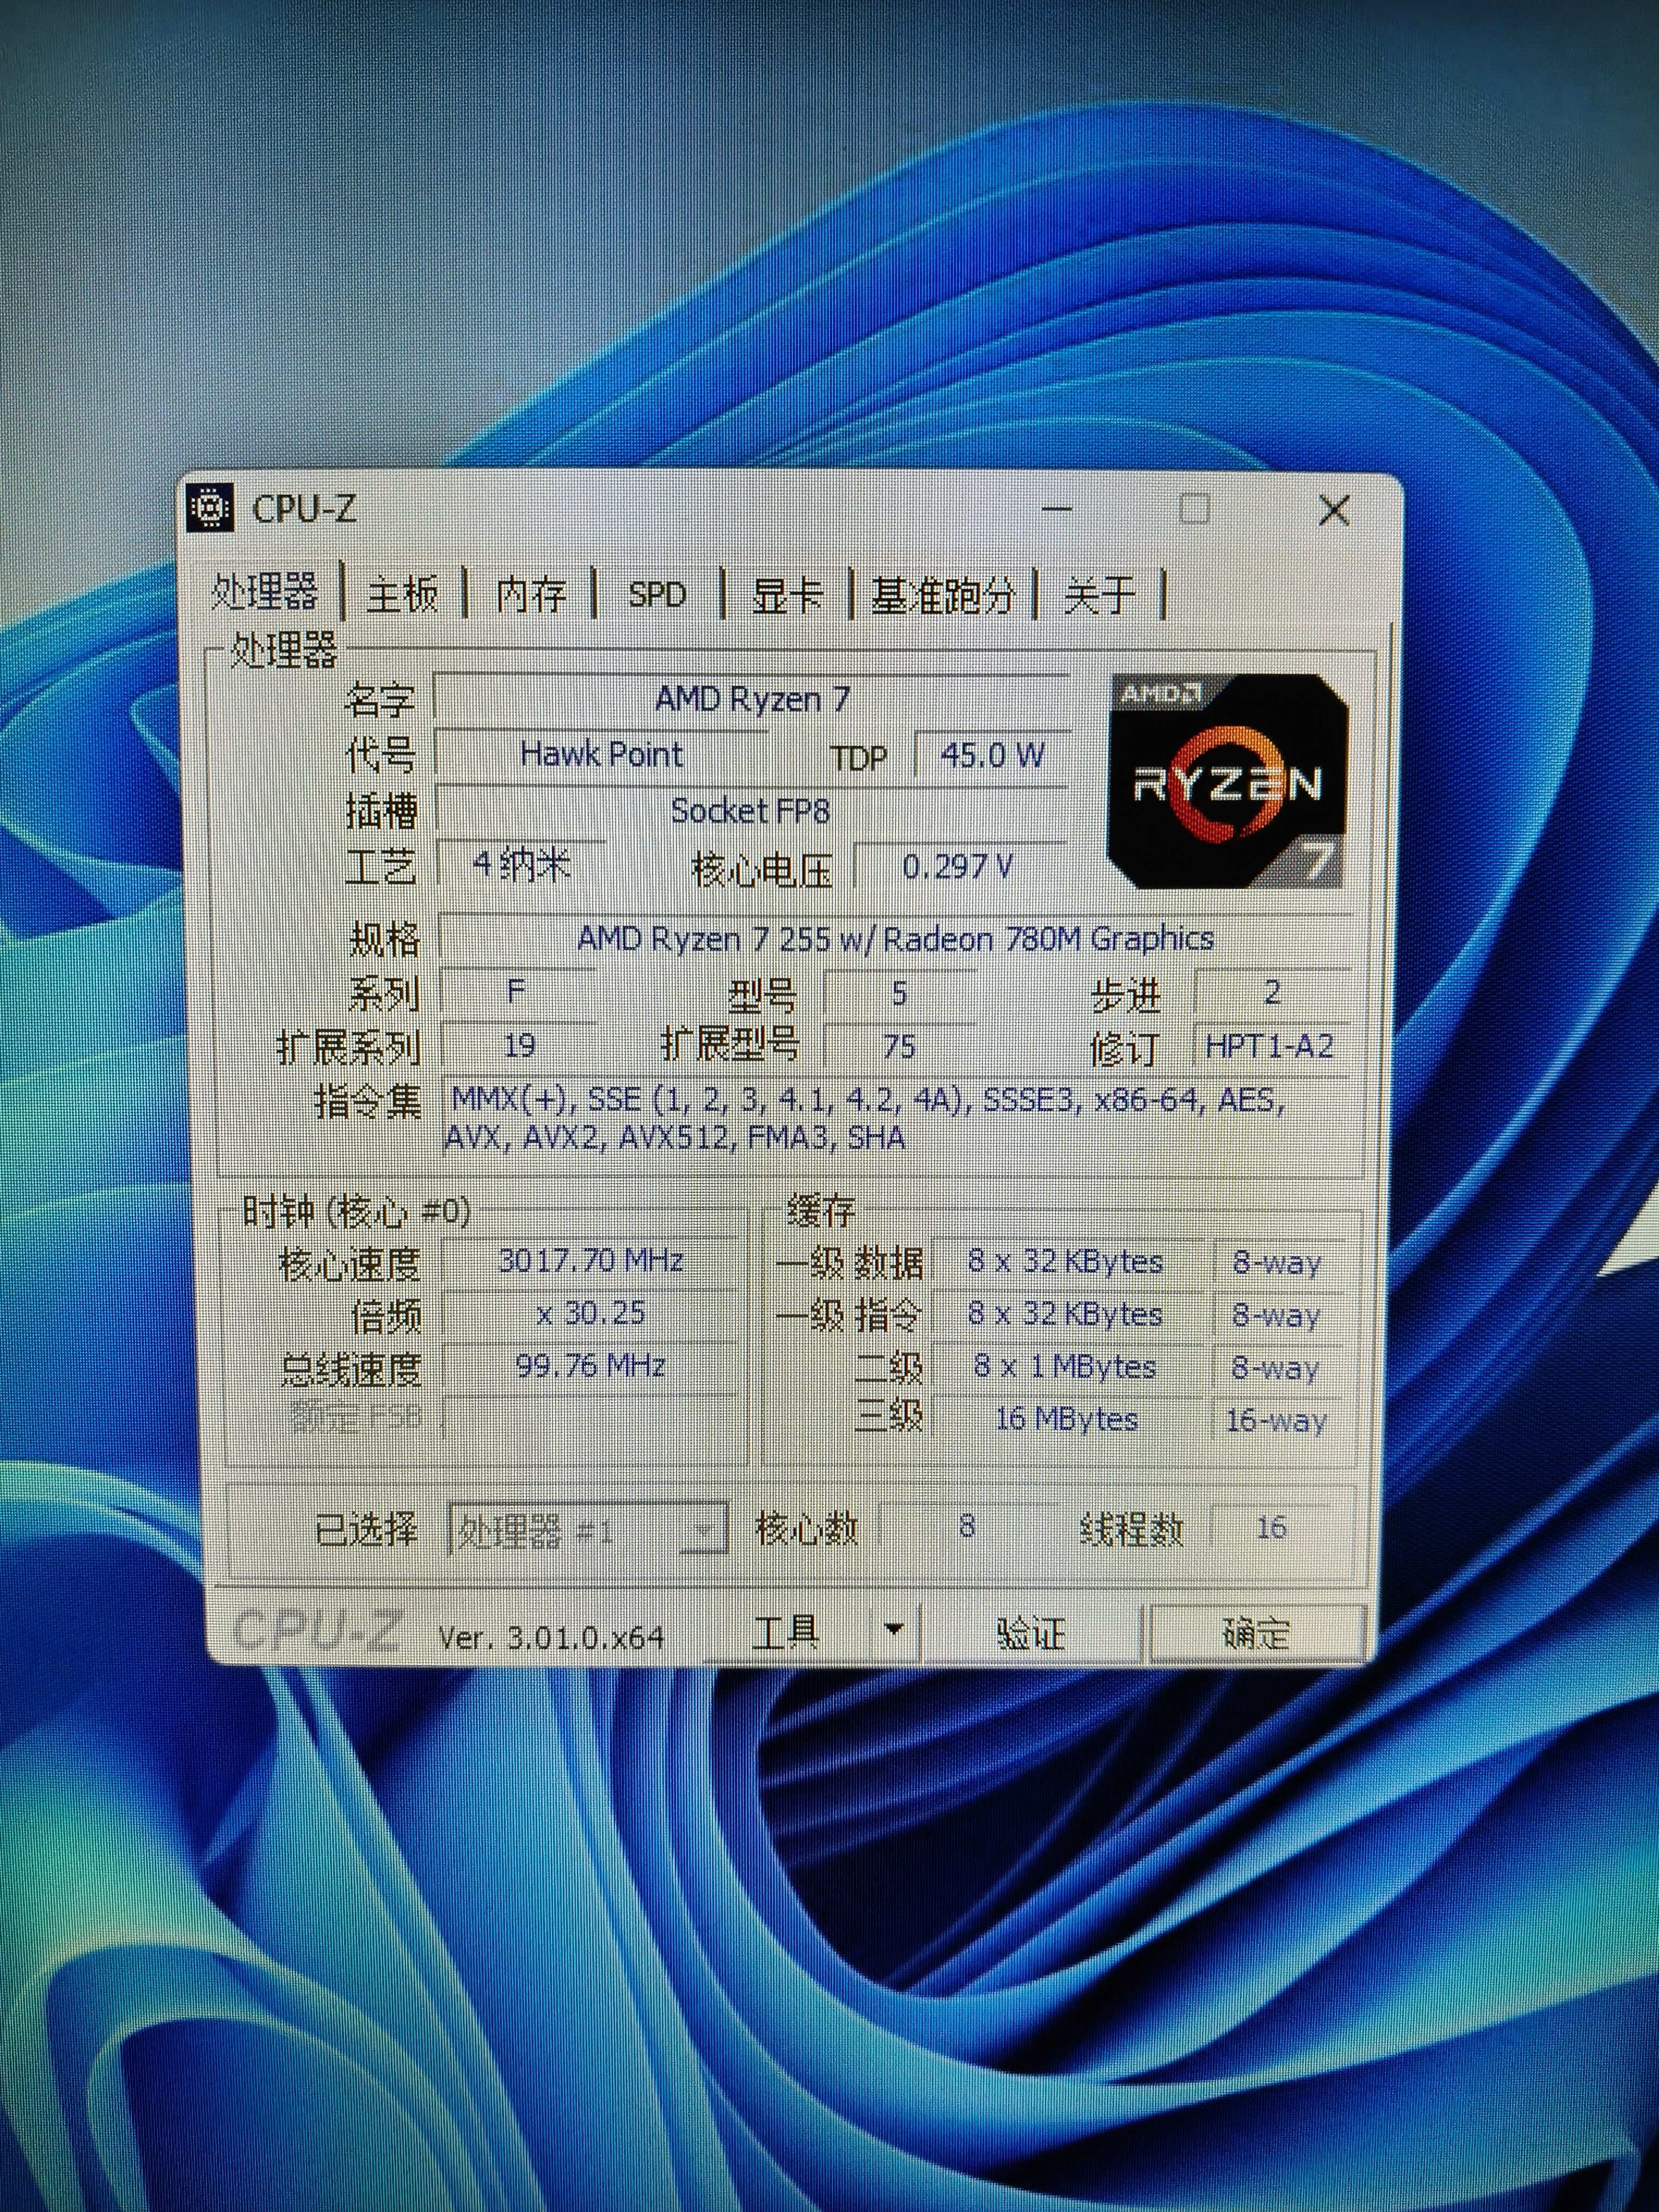Image resolution: width=1659 pixels, height=2212 pixels.
Task: Click the 16 MBytes L3 cache value
Action: click(x=1066, y=1419)
